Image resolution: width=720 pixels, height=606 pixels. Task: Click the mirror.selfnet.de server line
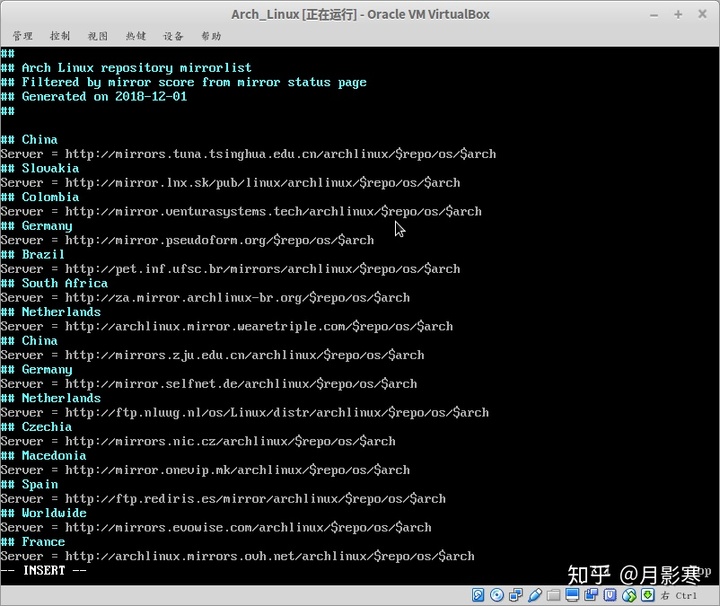209,384
